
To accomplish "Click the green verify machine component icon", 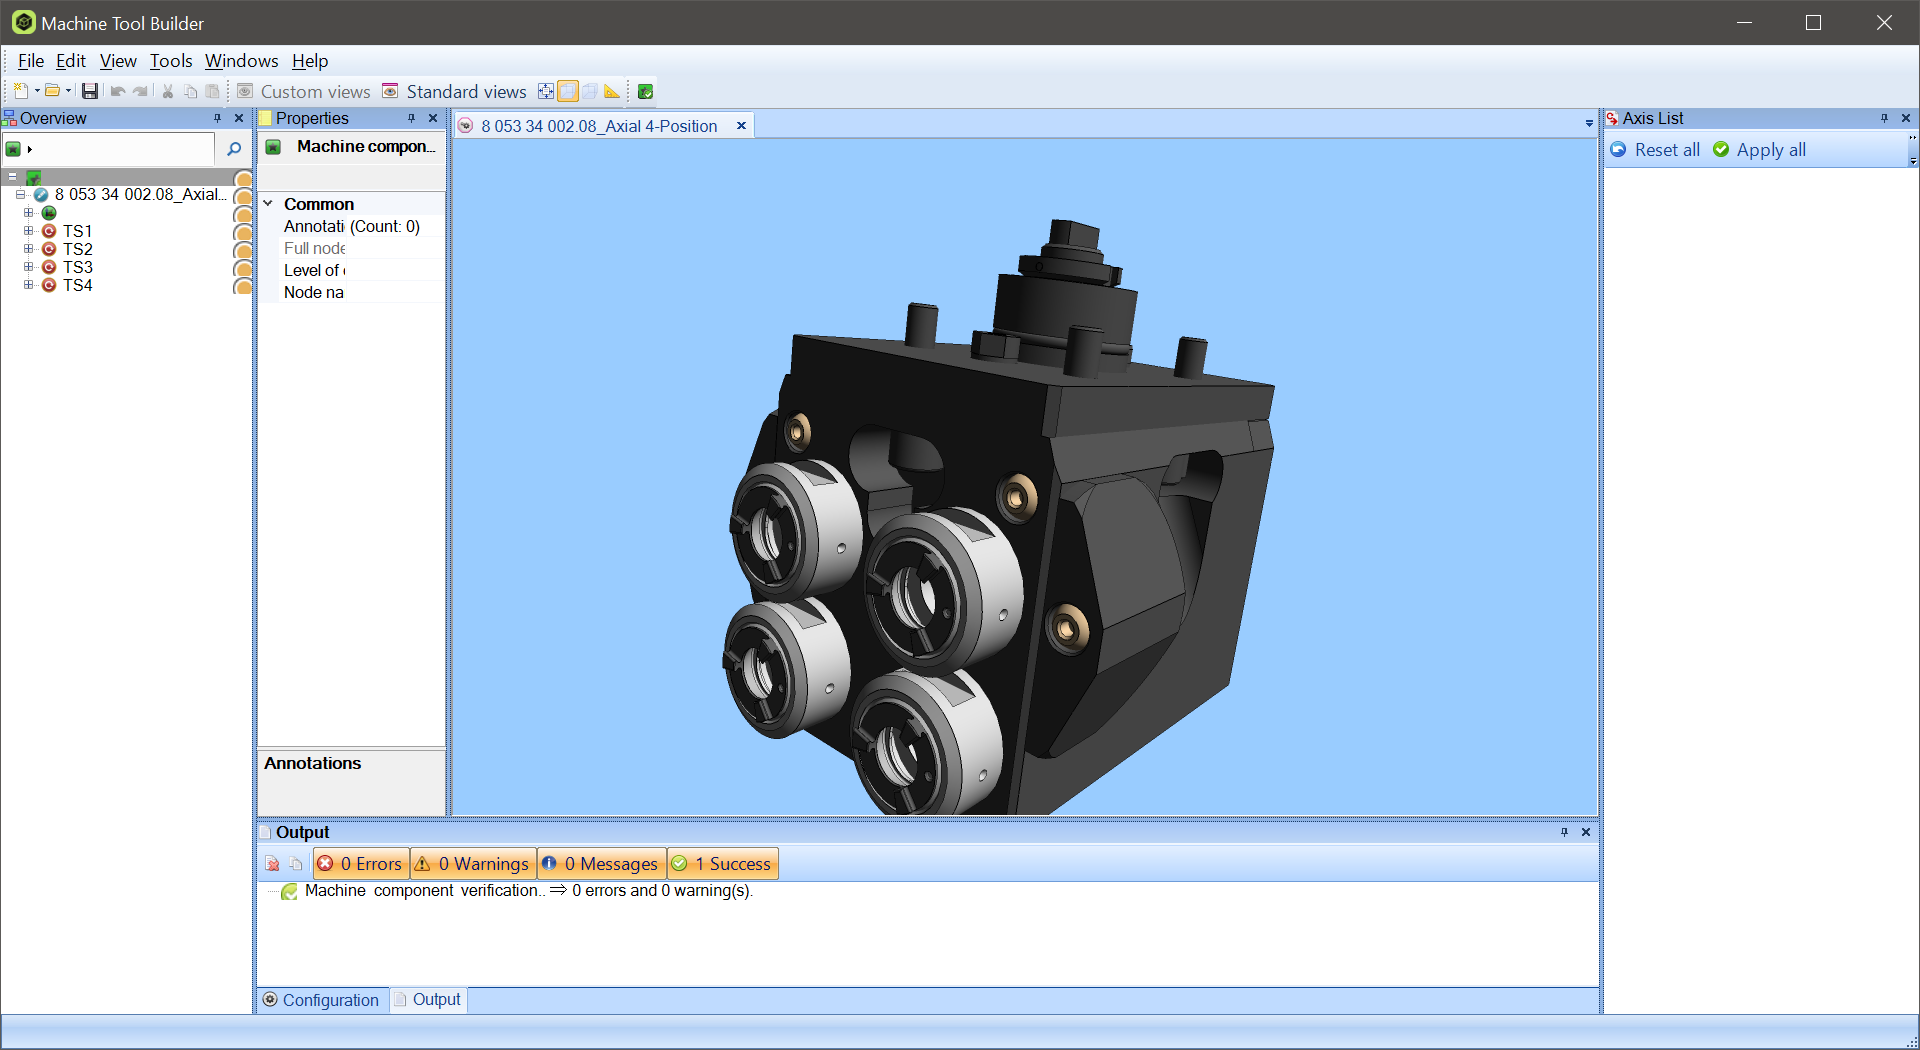I will (x=646, y=91).
